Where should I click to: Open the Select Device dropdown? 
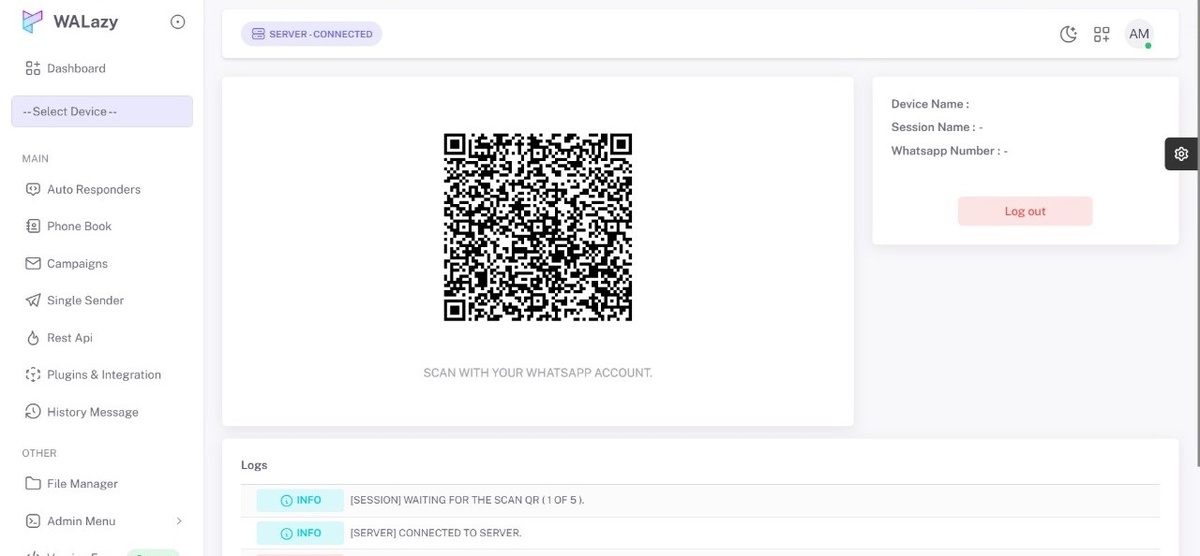coord(101,111)
